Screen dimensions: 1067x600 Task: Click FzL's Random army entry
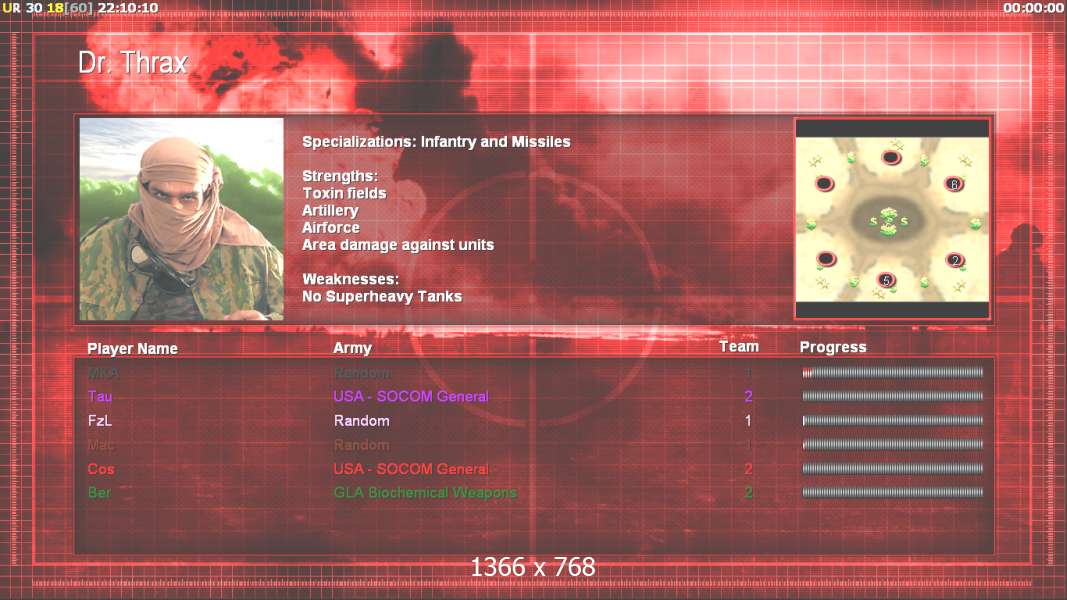361,420
